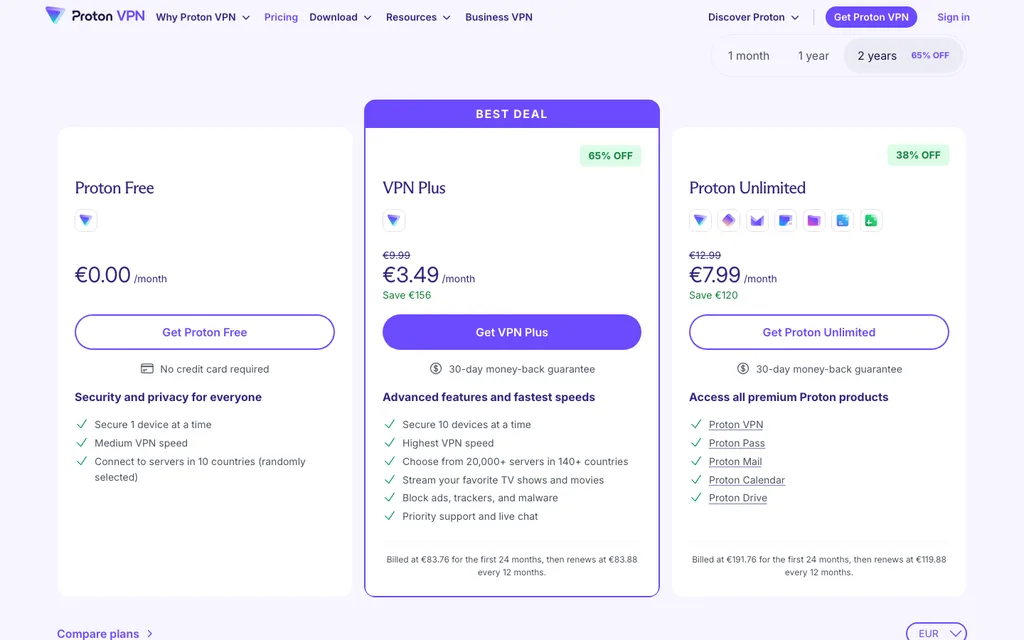Click the VPN icon under Proton Free
This screenshot has width=1024, height=640.
(86, 221)
